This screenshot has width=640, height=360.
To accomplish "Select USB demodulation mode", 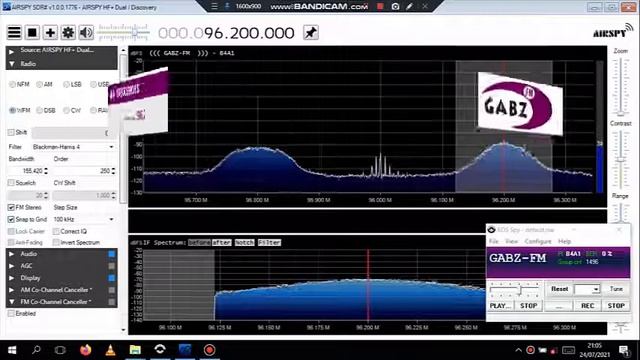I will 94,84.
